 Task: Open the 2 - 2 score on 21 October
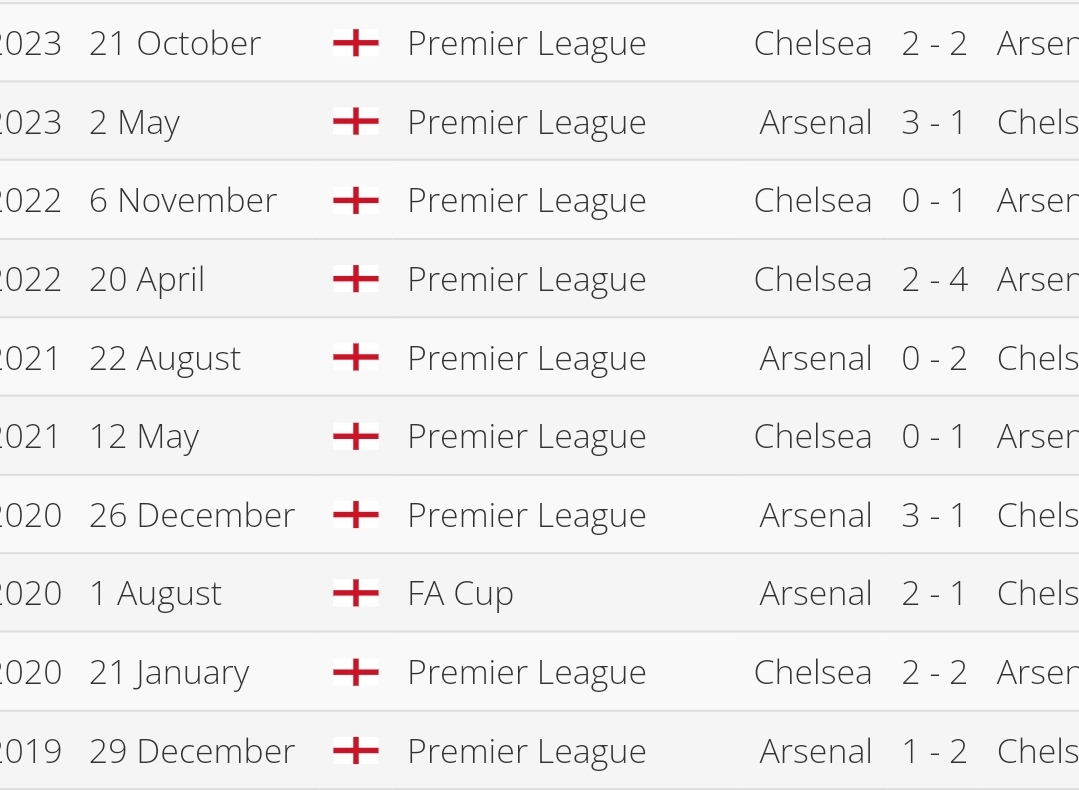pos(934,43)
